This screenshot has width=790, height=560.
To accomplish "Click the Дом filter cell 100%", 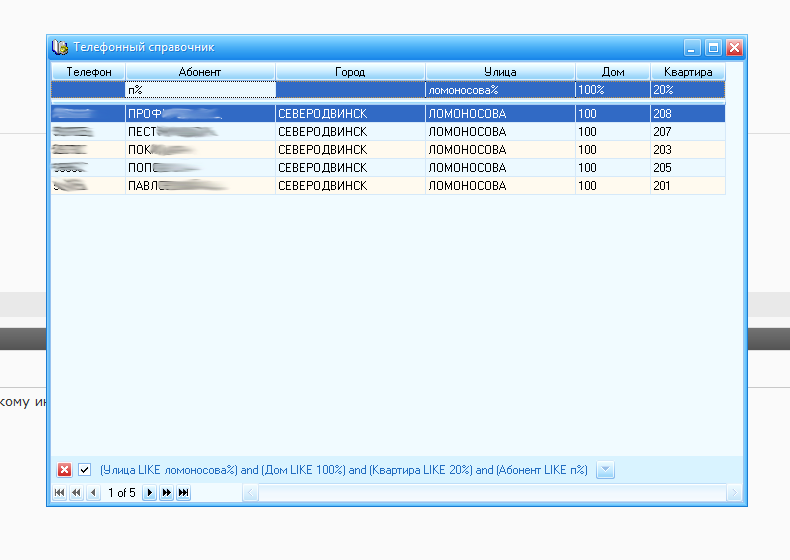I will click(613, 90).
